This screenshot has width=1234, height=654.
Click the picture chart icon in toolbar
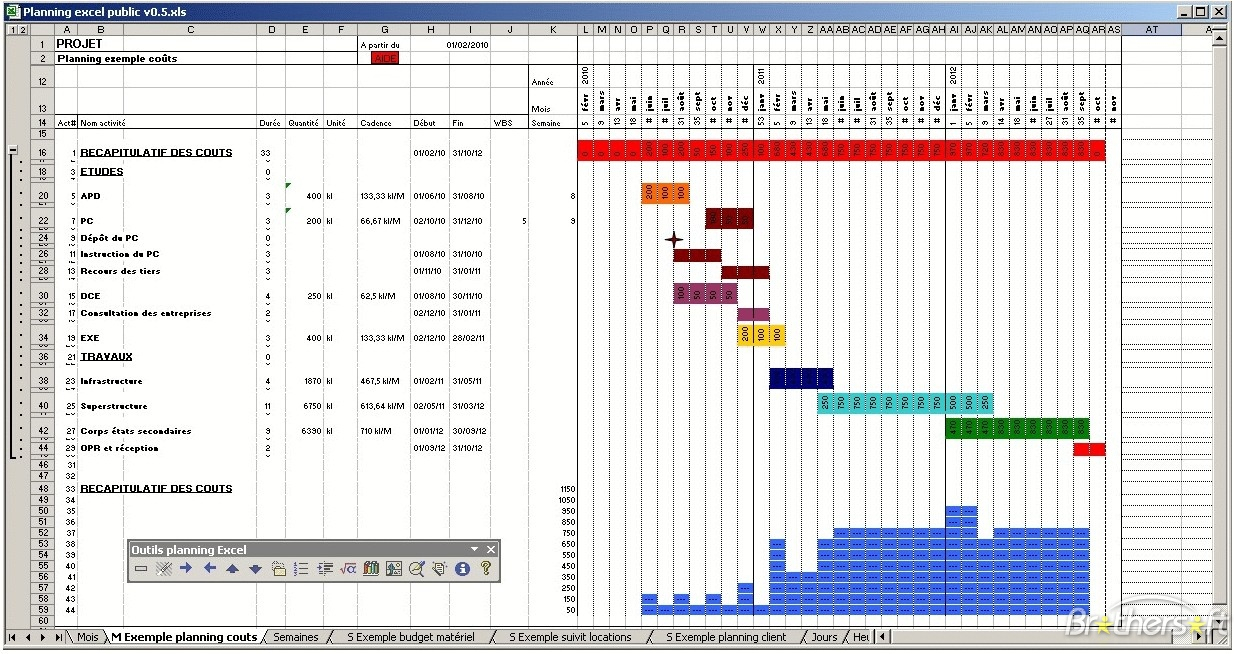(393, 569)
